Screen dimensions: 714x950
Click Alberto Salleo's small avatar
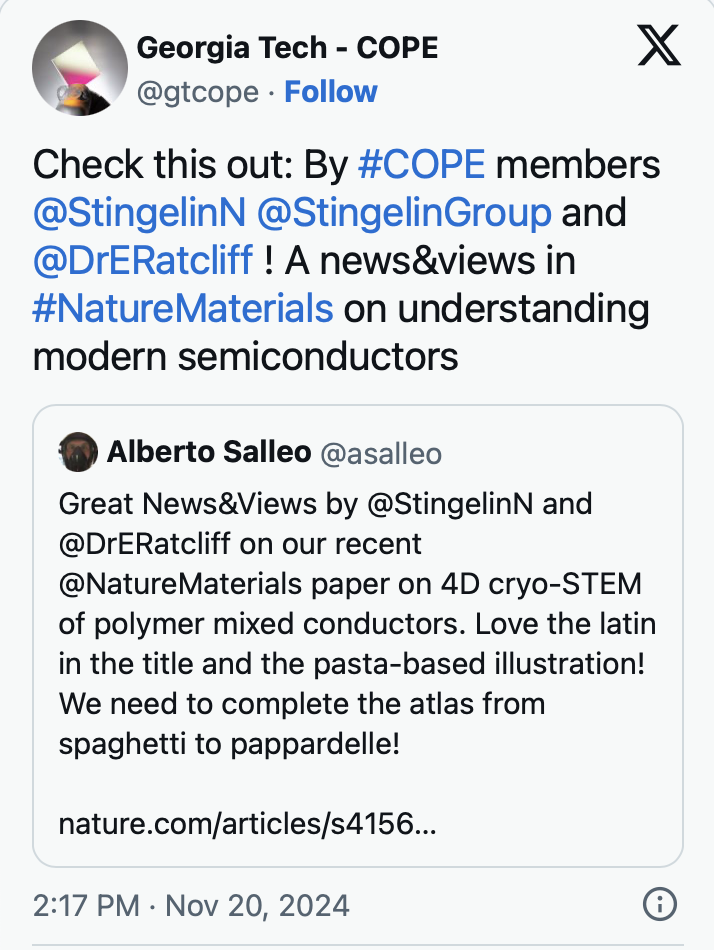(x=78, y=452)
